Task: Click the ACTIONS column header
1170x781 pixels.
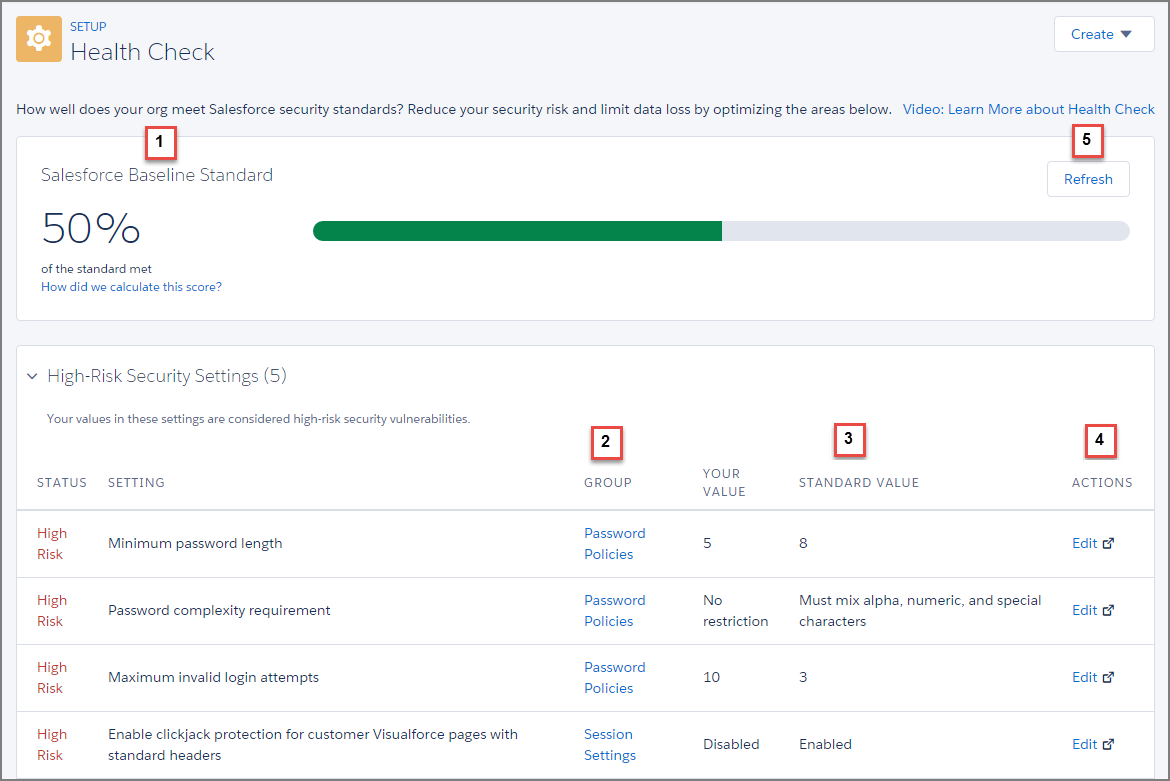Action: pos(1102,483)
